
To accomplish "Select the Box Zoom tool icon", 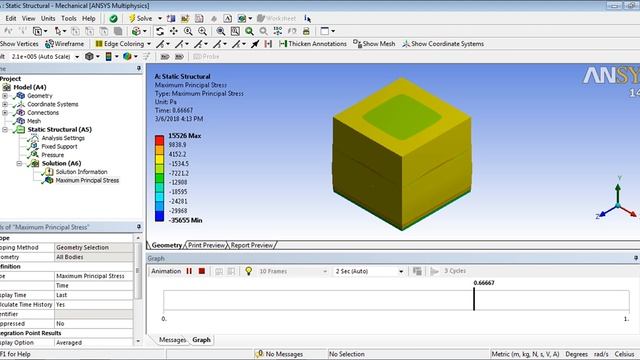I will pos(202,31).
